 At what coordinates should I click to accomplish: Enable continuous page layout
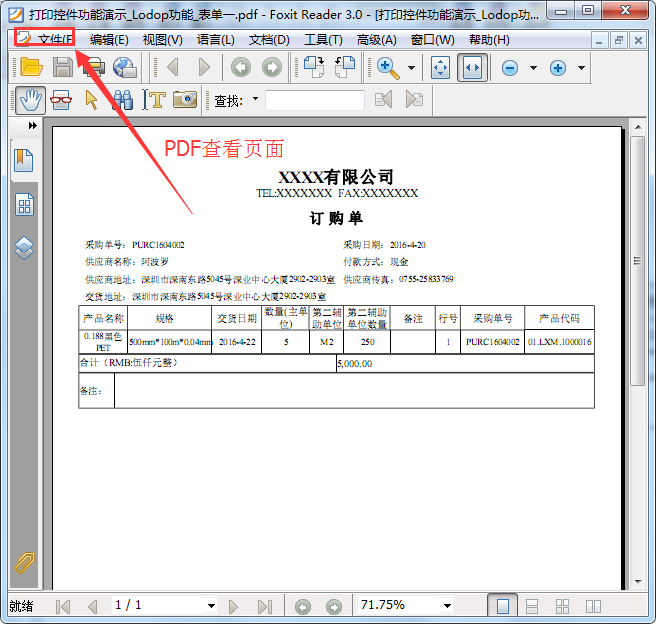[533, 605]
